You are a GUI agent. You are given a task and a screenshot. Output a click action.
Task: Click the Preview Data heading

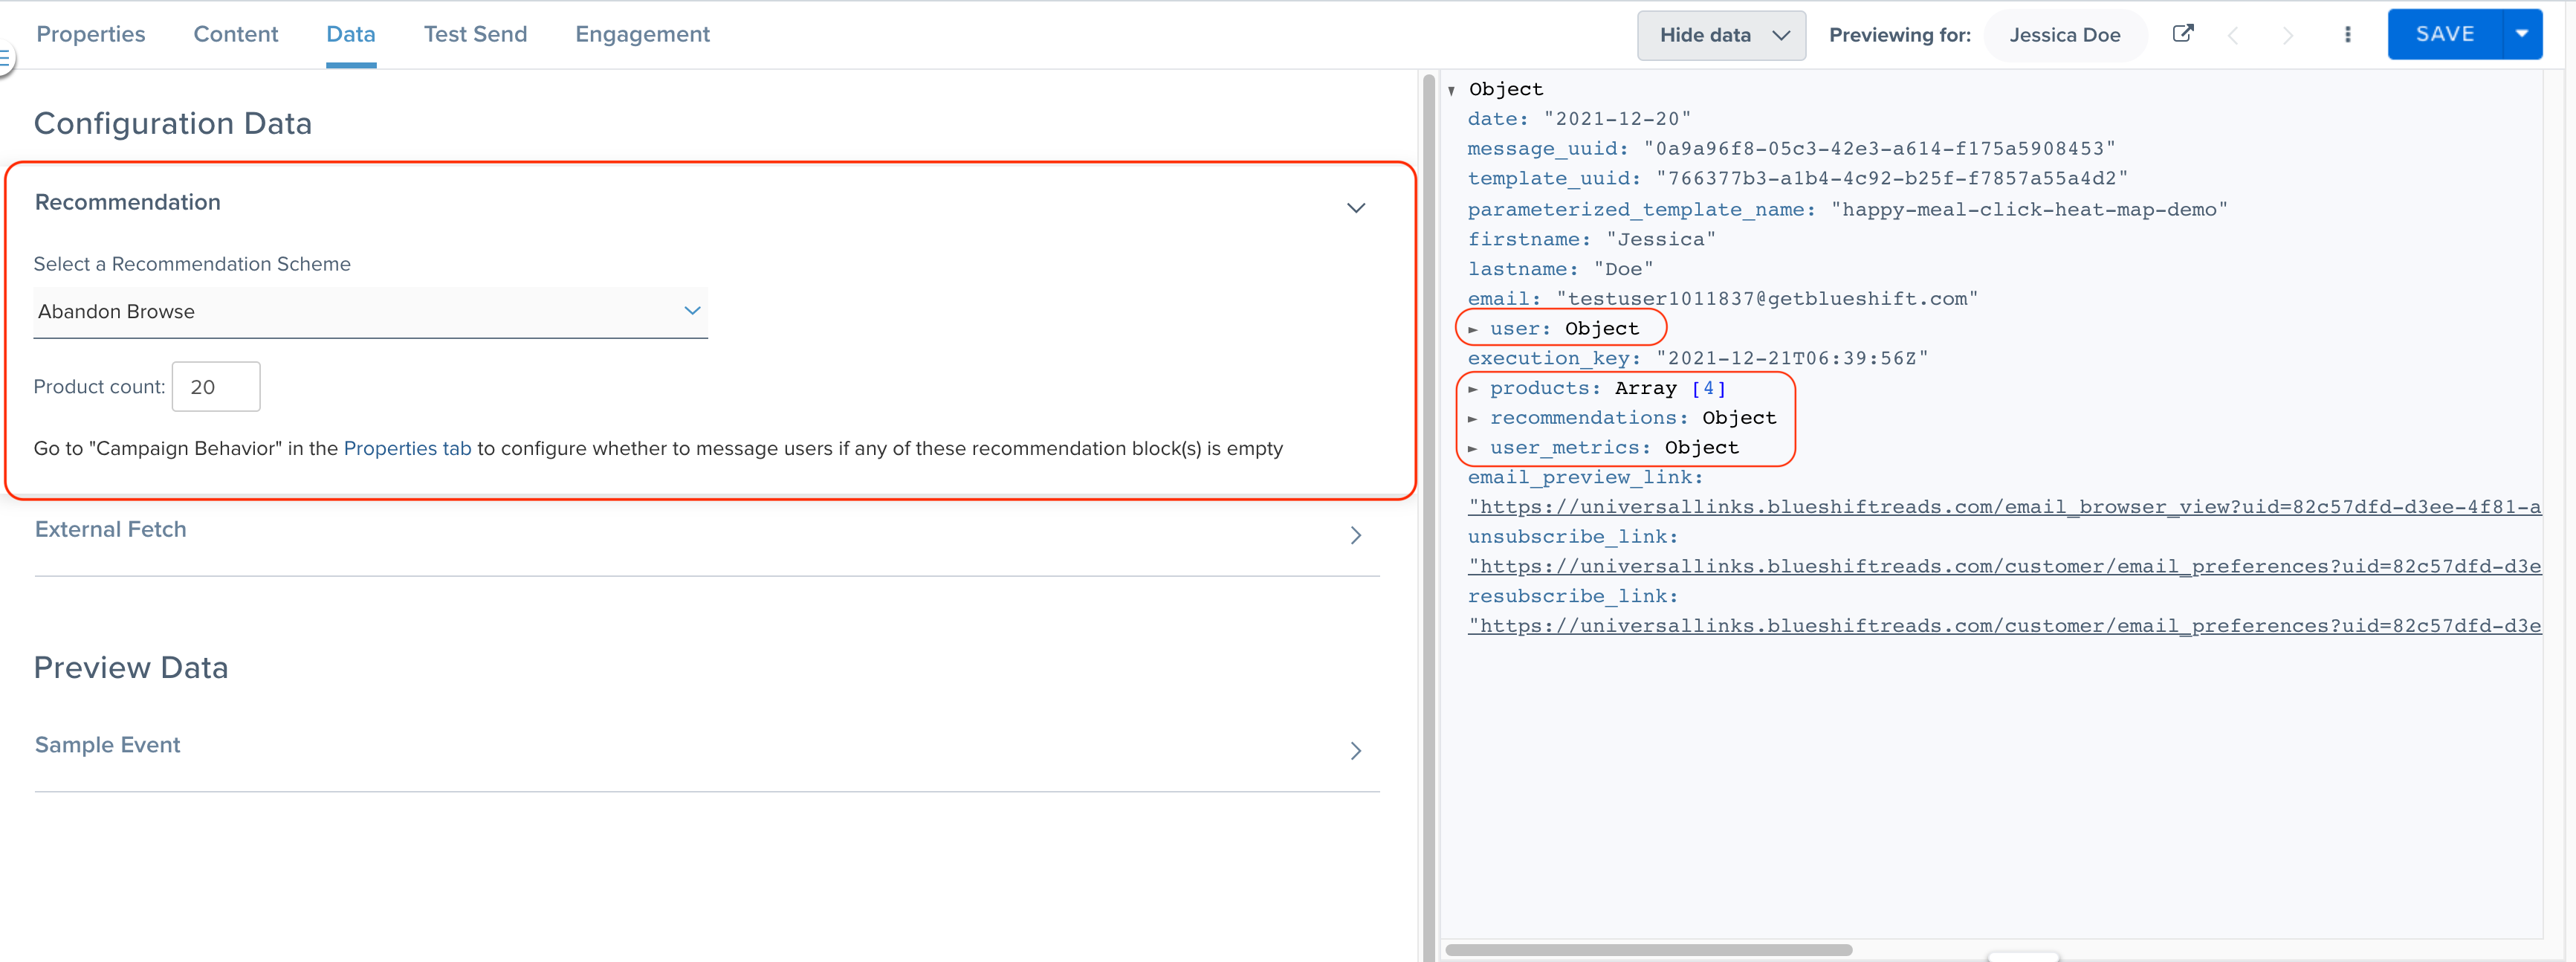tap(131, 668)
